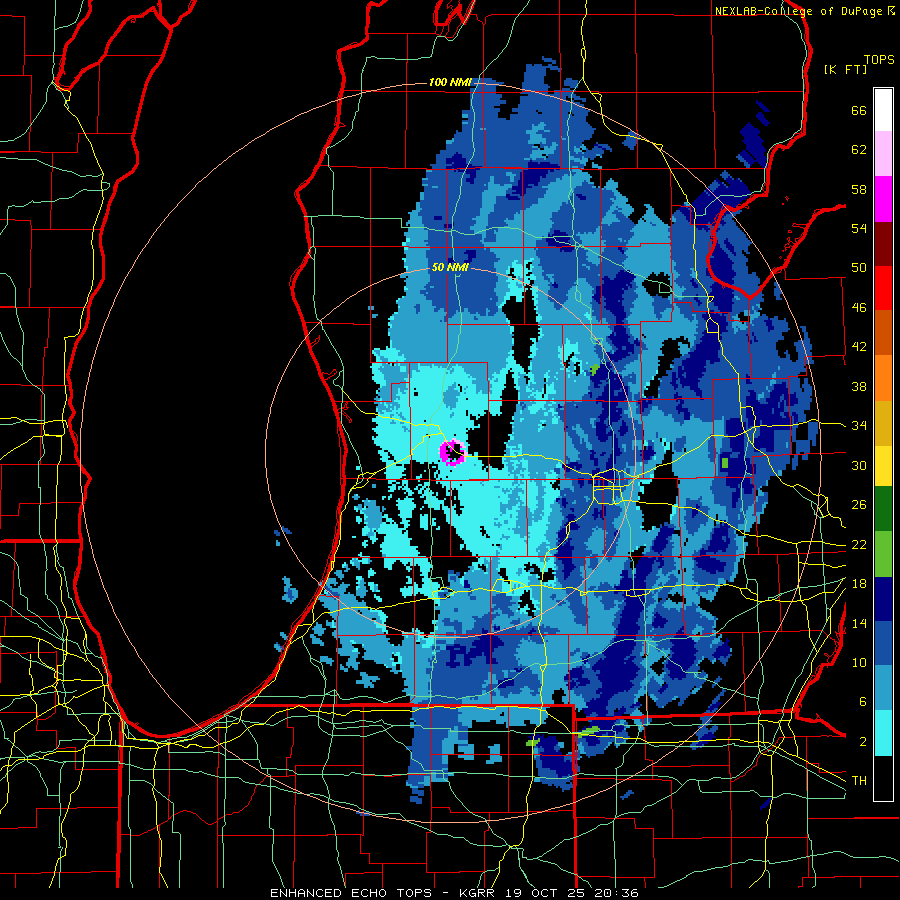This screenshot has width=900, height=900.
Task: Click the navy 18 kft legend swatch
Action: [883, 599]
